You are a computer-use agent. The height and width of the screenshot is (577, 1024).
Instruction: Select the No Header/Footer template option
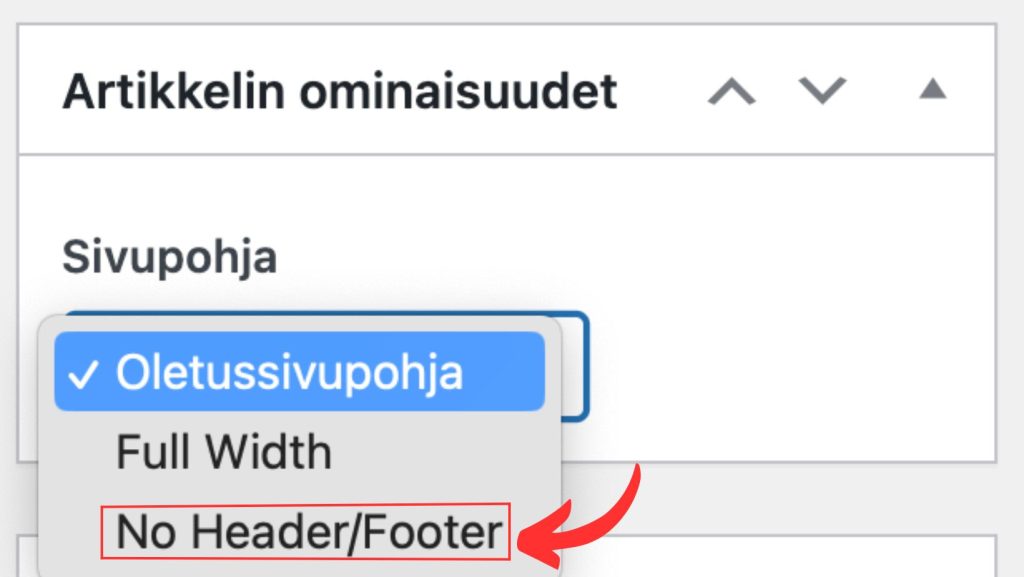pyautogui.click(x=307, y=532)
